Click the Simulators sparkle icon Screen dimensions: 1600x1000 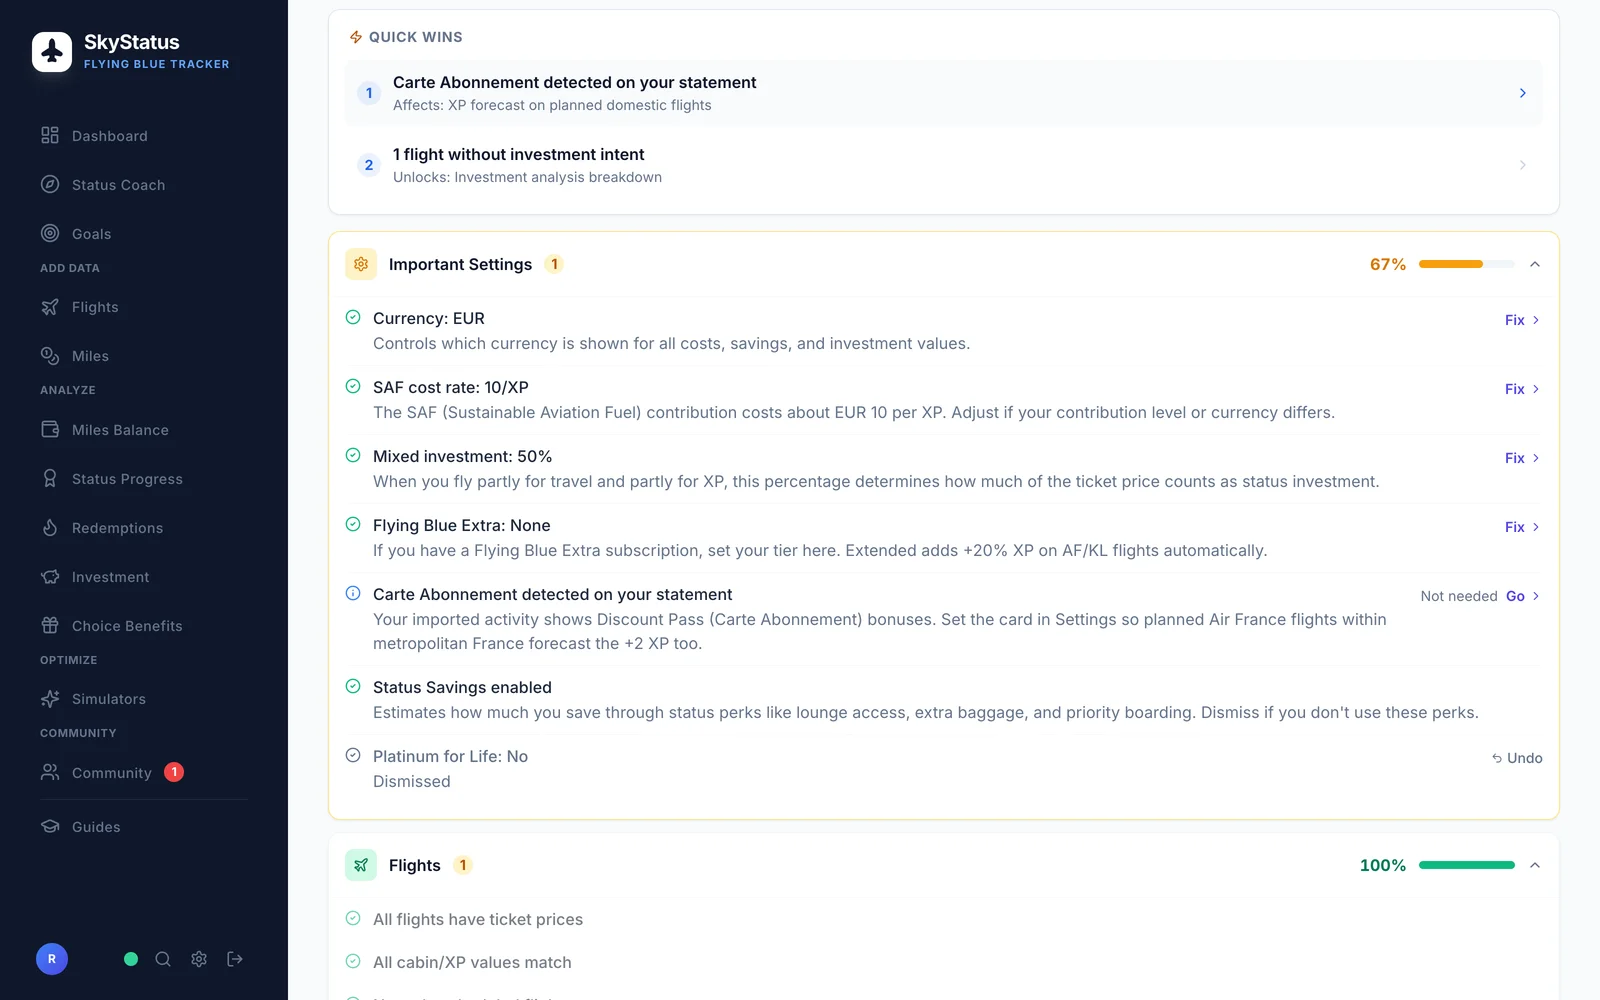50,699
